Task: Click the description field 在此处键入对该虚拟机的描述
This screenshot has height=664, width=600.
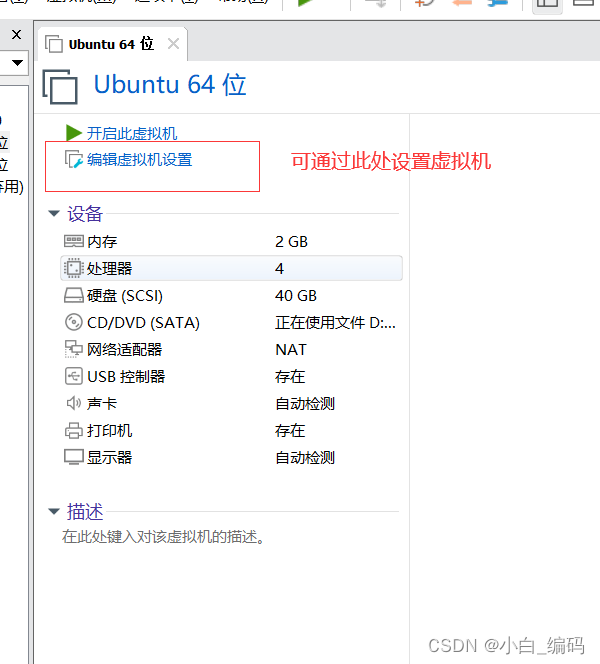Action: [163, 537]
